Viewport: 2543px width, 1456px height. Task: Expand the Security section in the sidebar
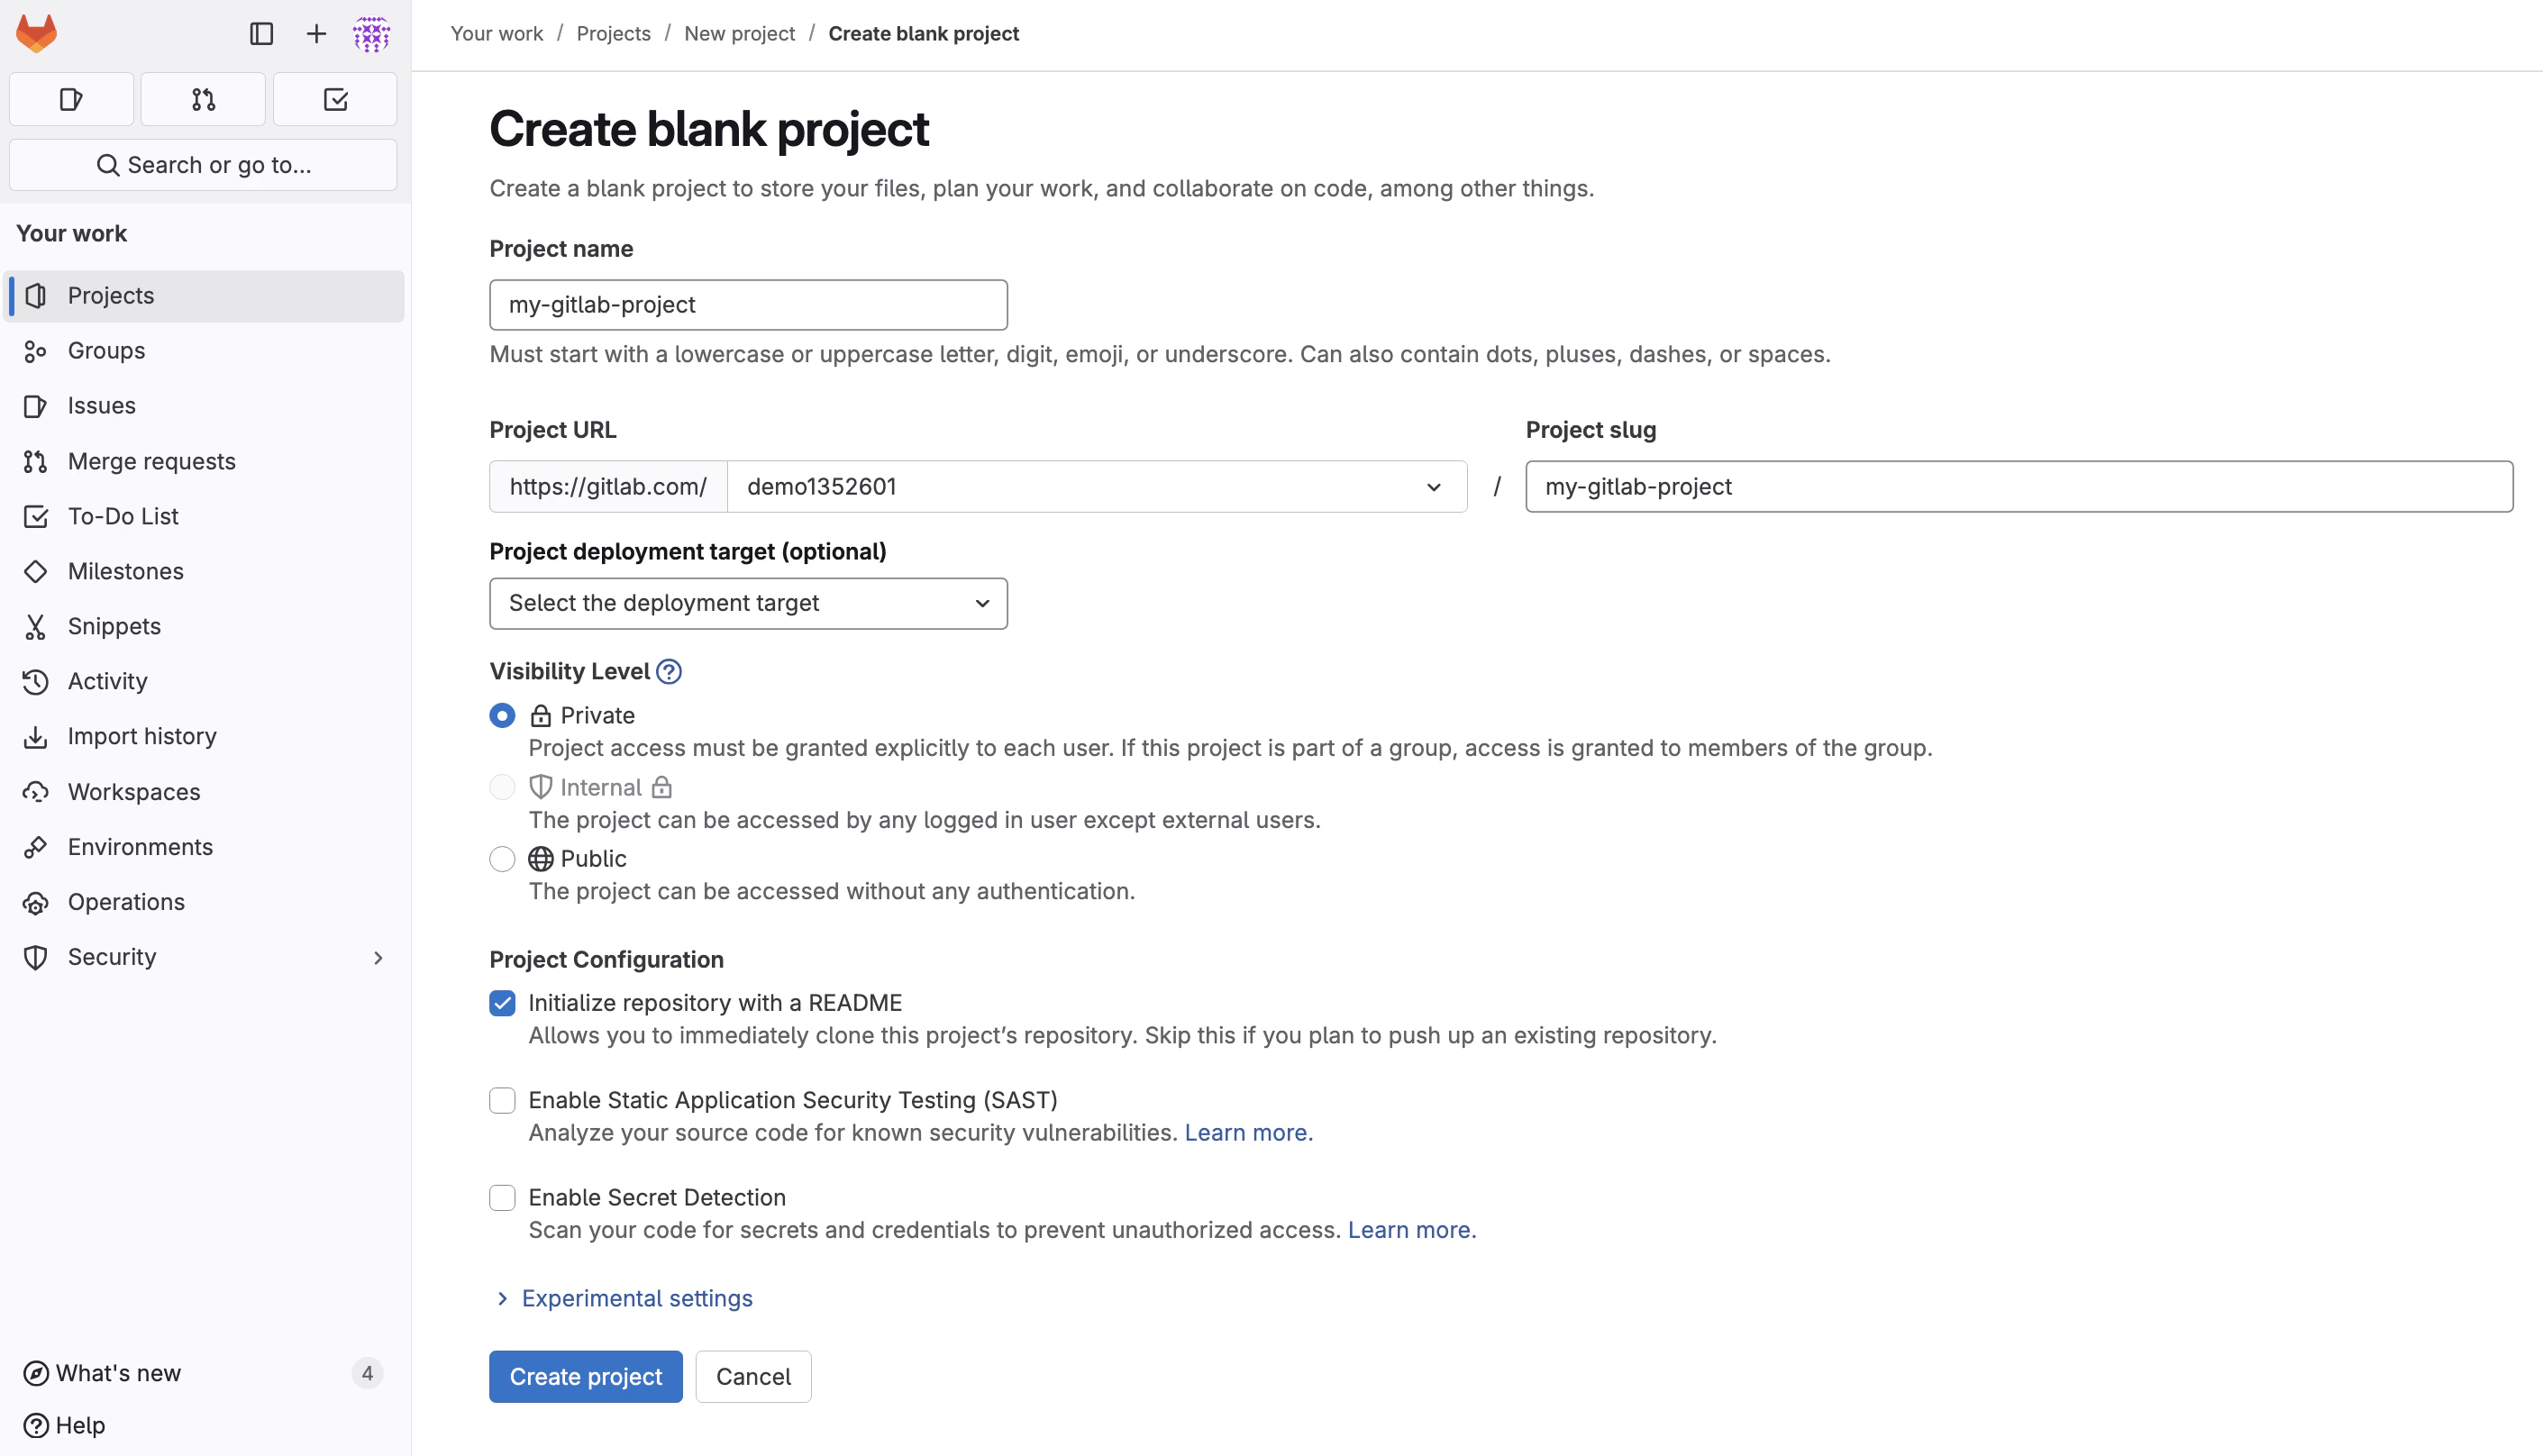pos(378,957)
